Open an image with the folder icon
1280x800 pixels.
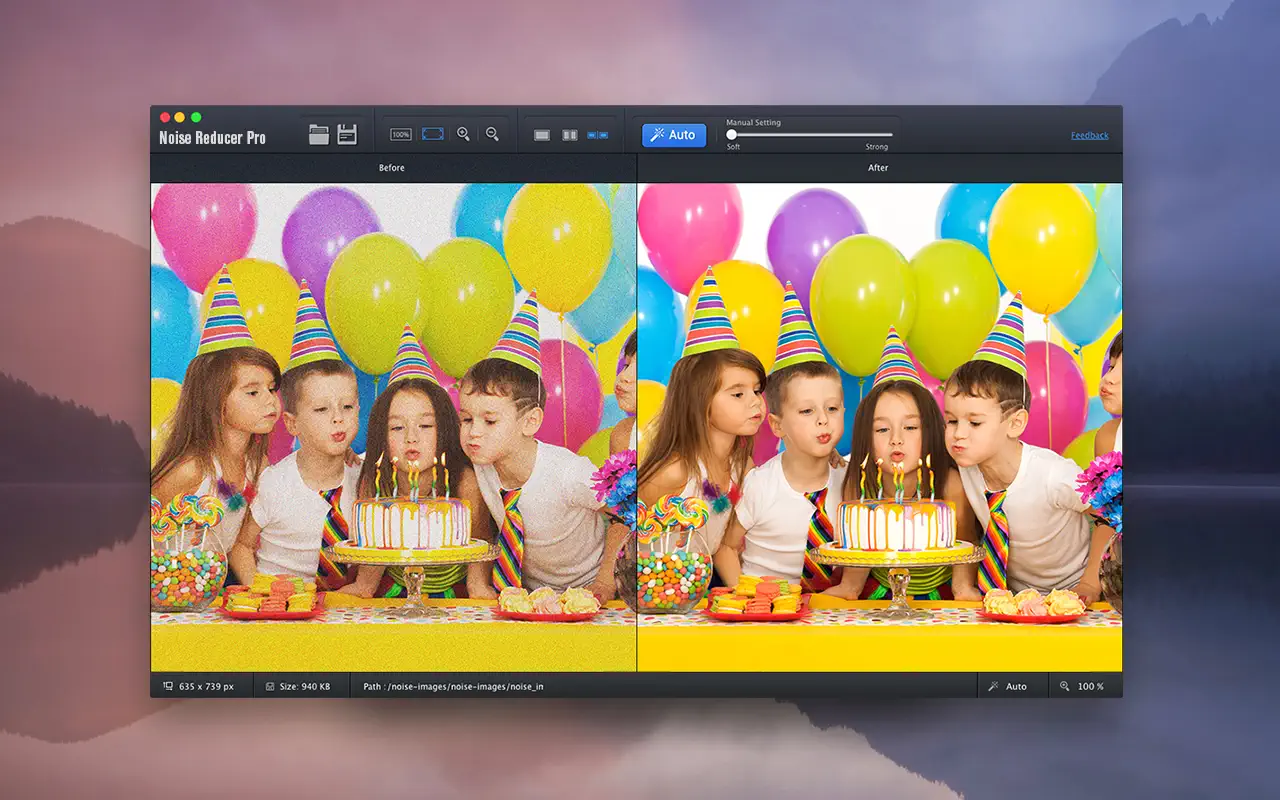click(319, 134)
